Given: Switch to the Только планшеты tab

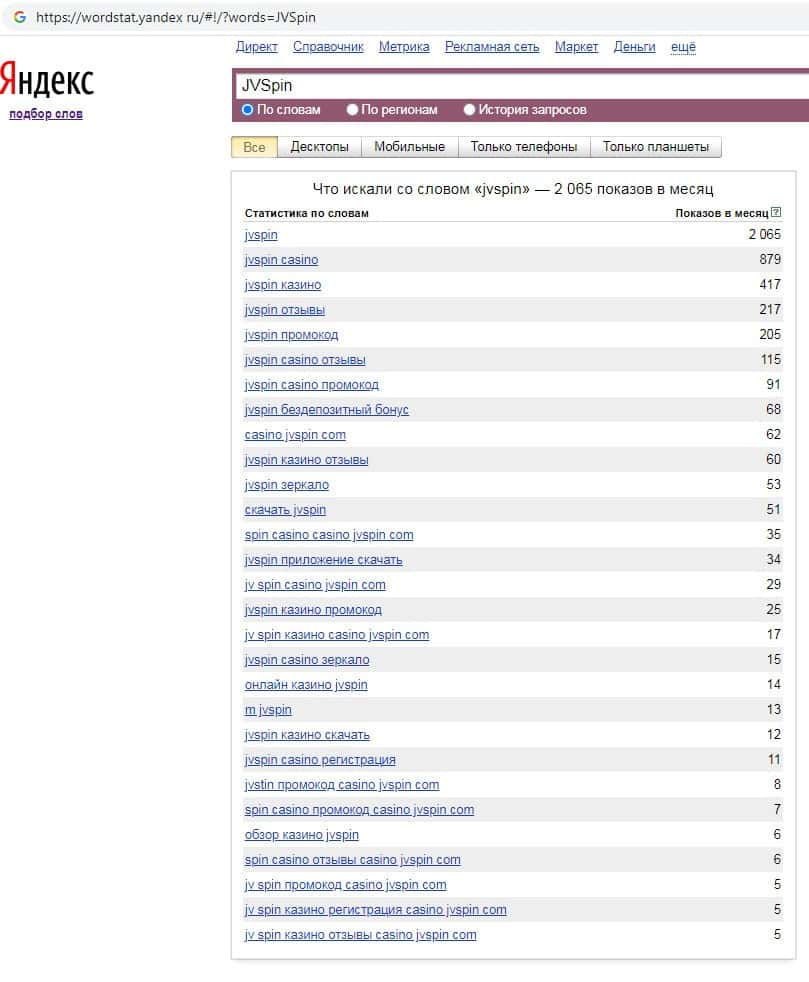Looking at the screenshot, I should click(x=656, y=147).
